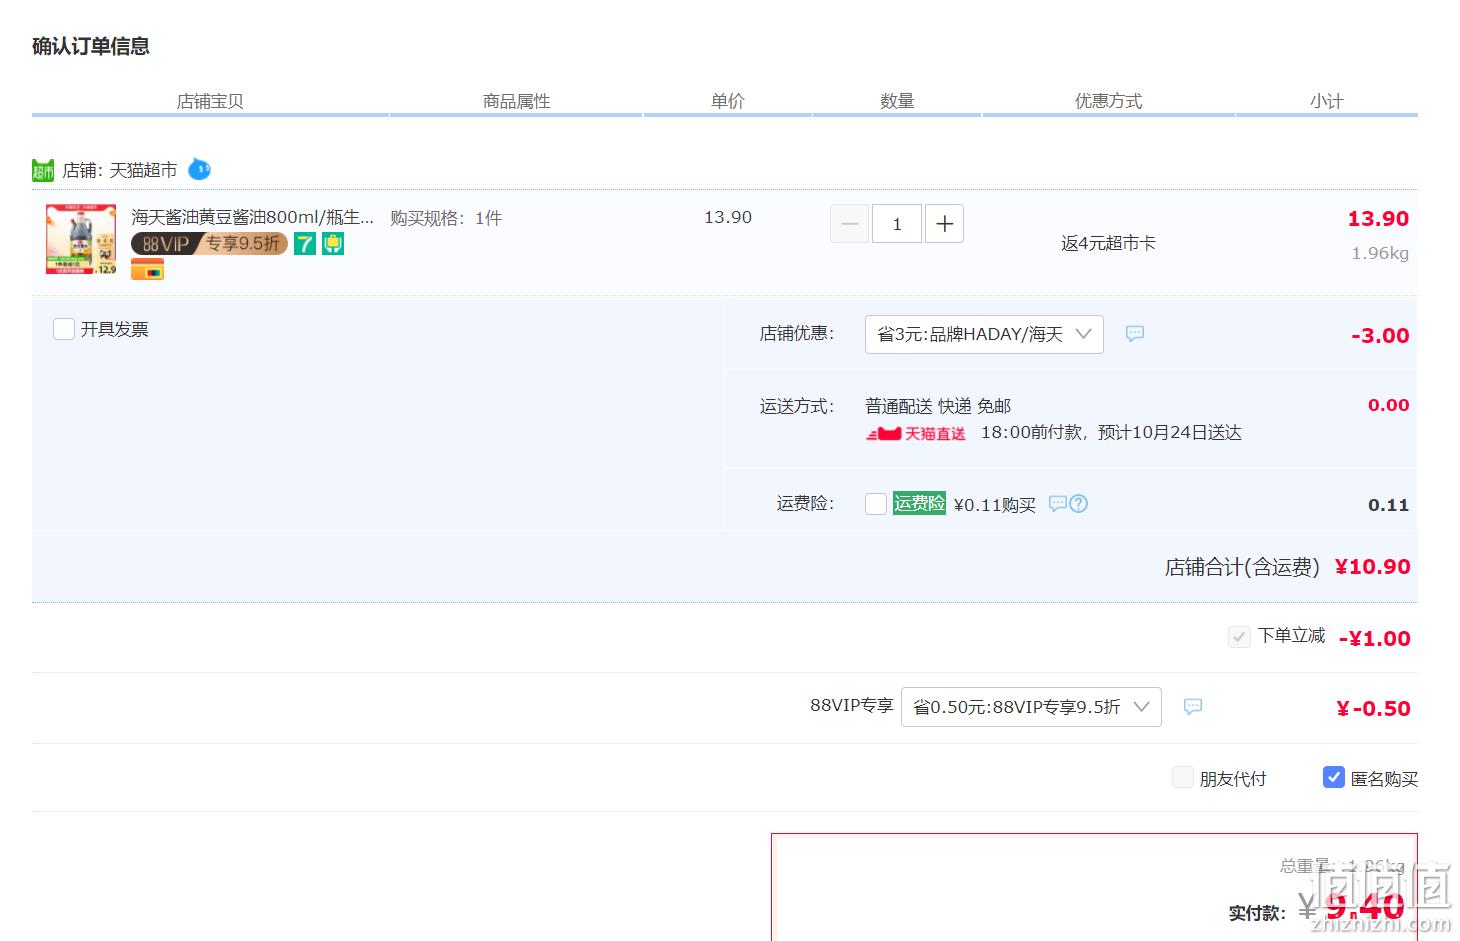Click the -¥1.00 order discount amount
Image resolution: width=1460 pixels, height=941 pixels.
1375,639
